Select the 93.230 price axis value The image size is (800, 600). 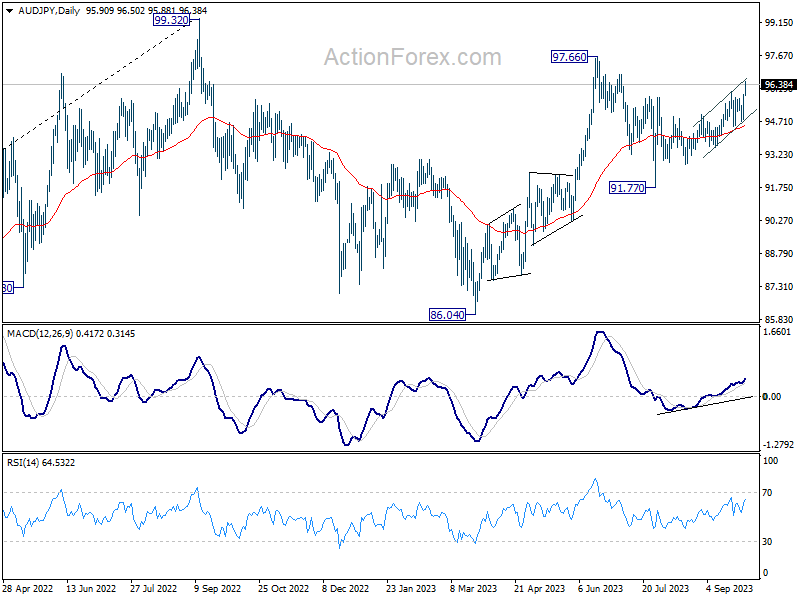click(779, 155)
